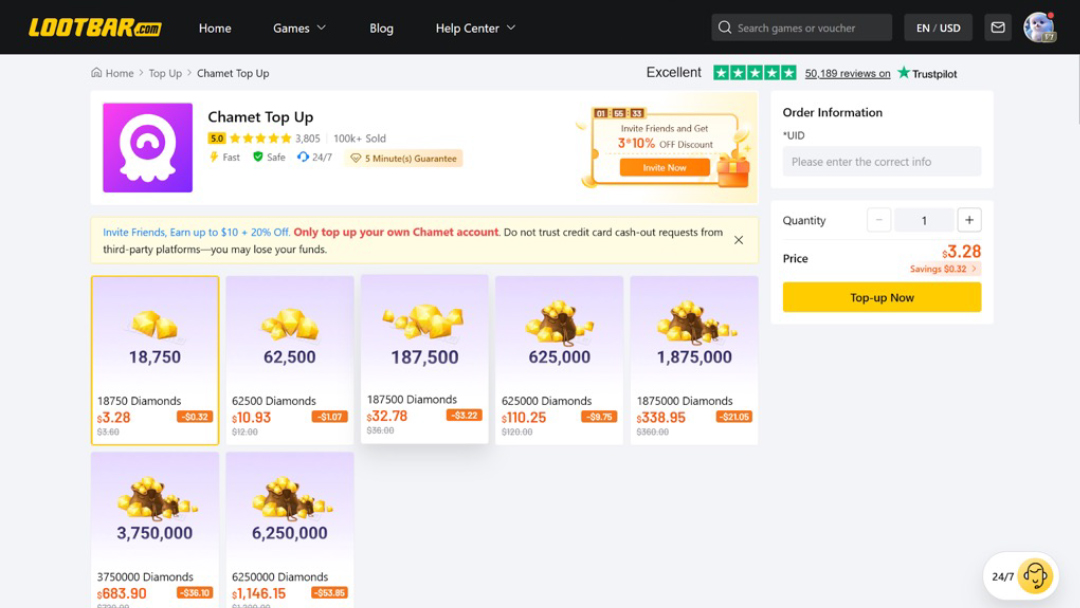This screenshot has height=608, width=1080.
Task: Increase quantity with plus button
Action: [x=969, y=220]
